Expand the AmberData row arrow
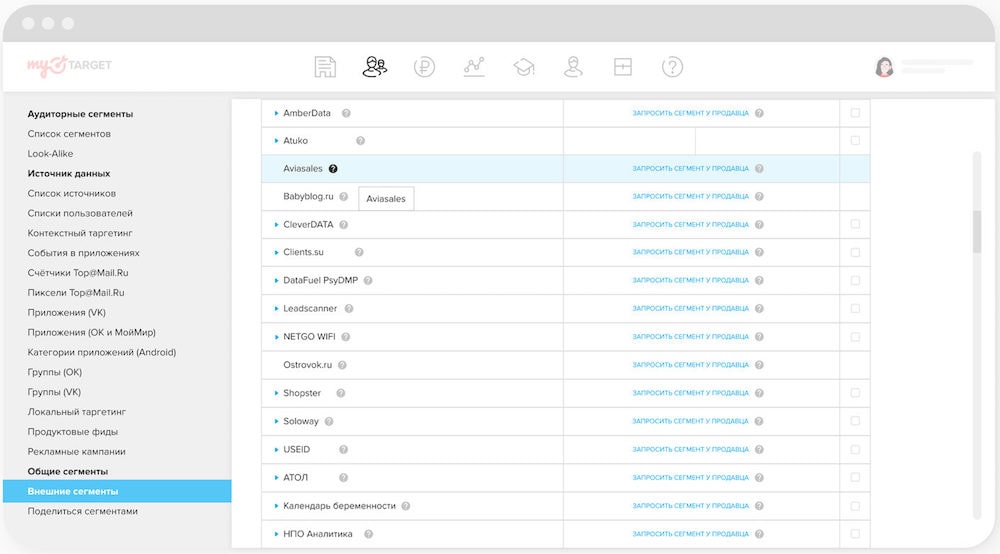This screenshot has height=554, width=1000. click(276, 113)
